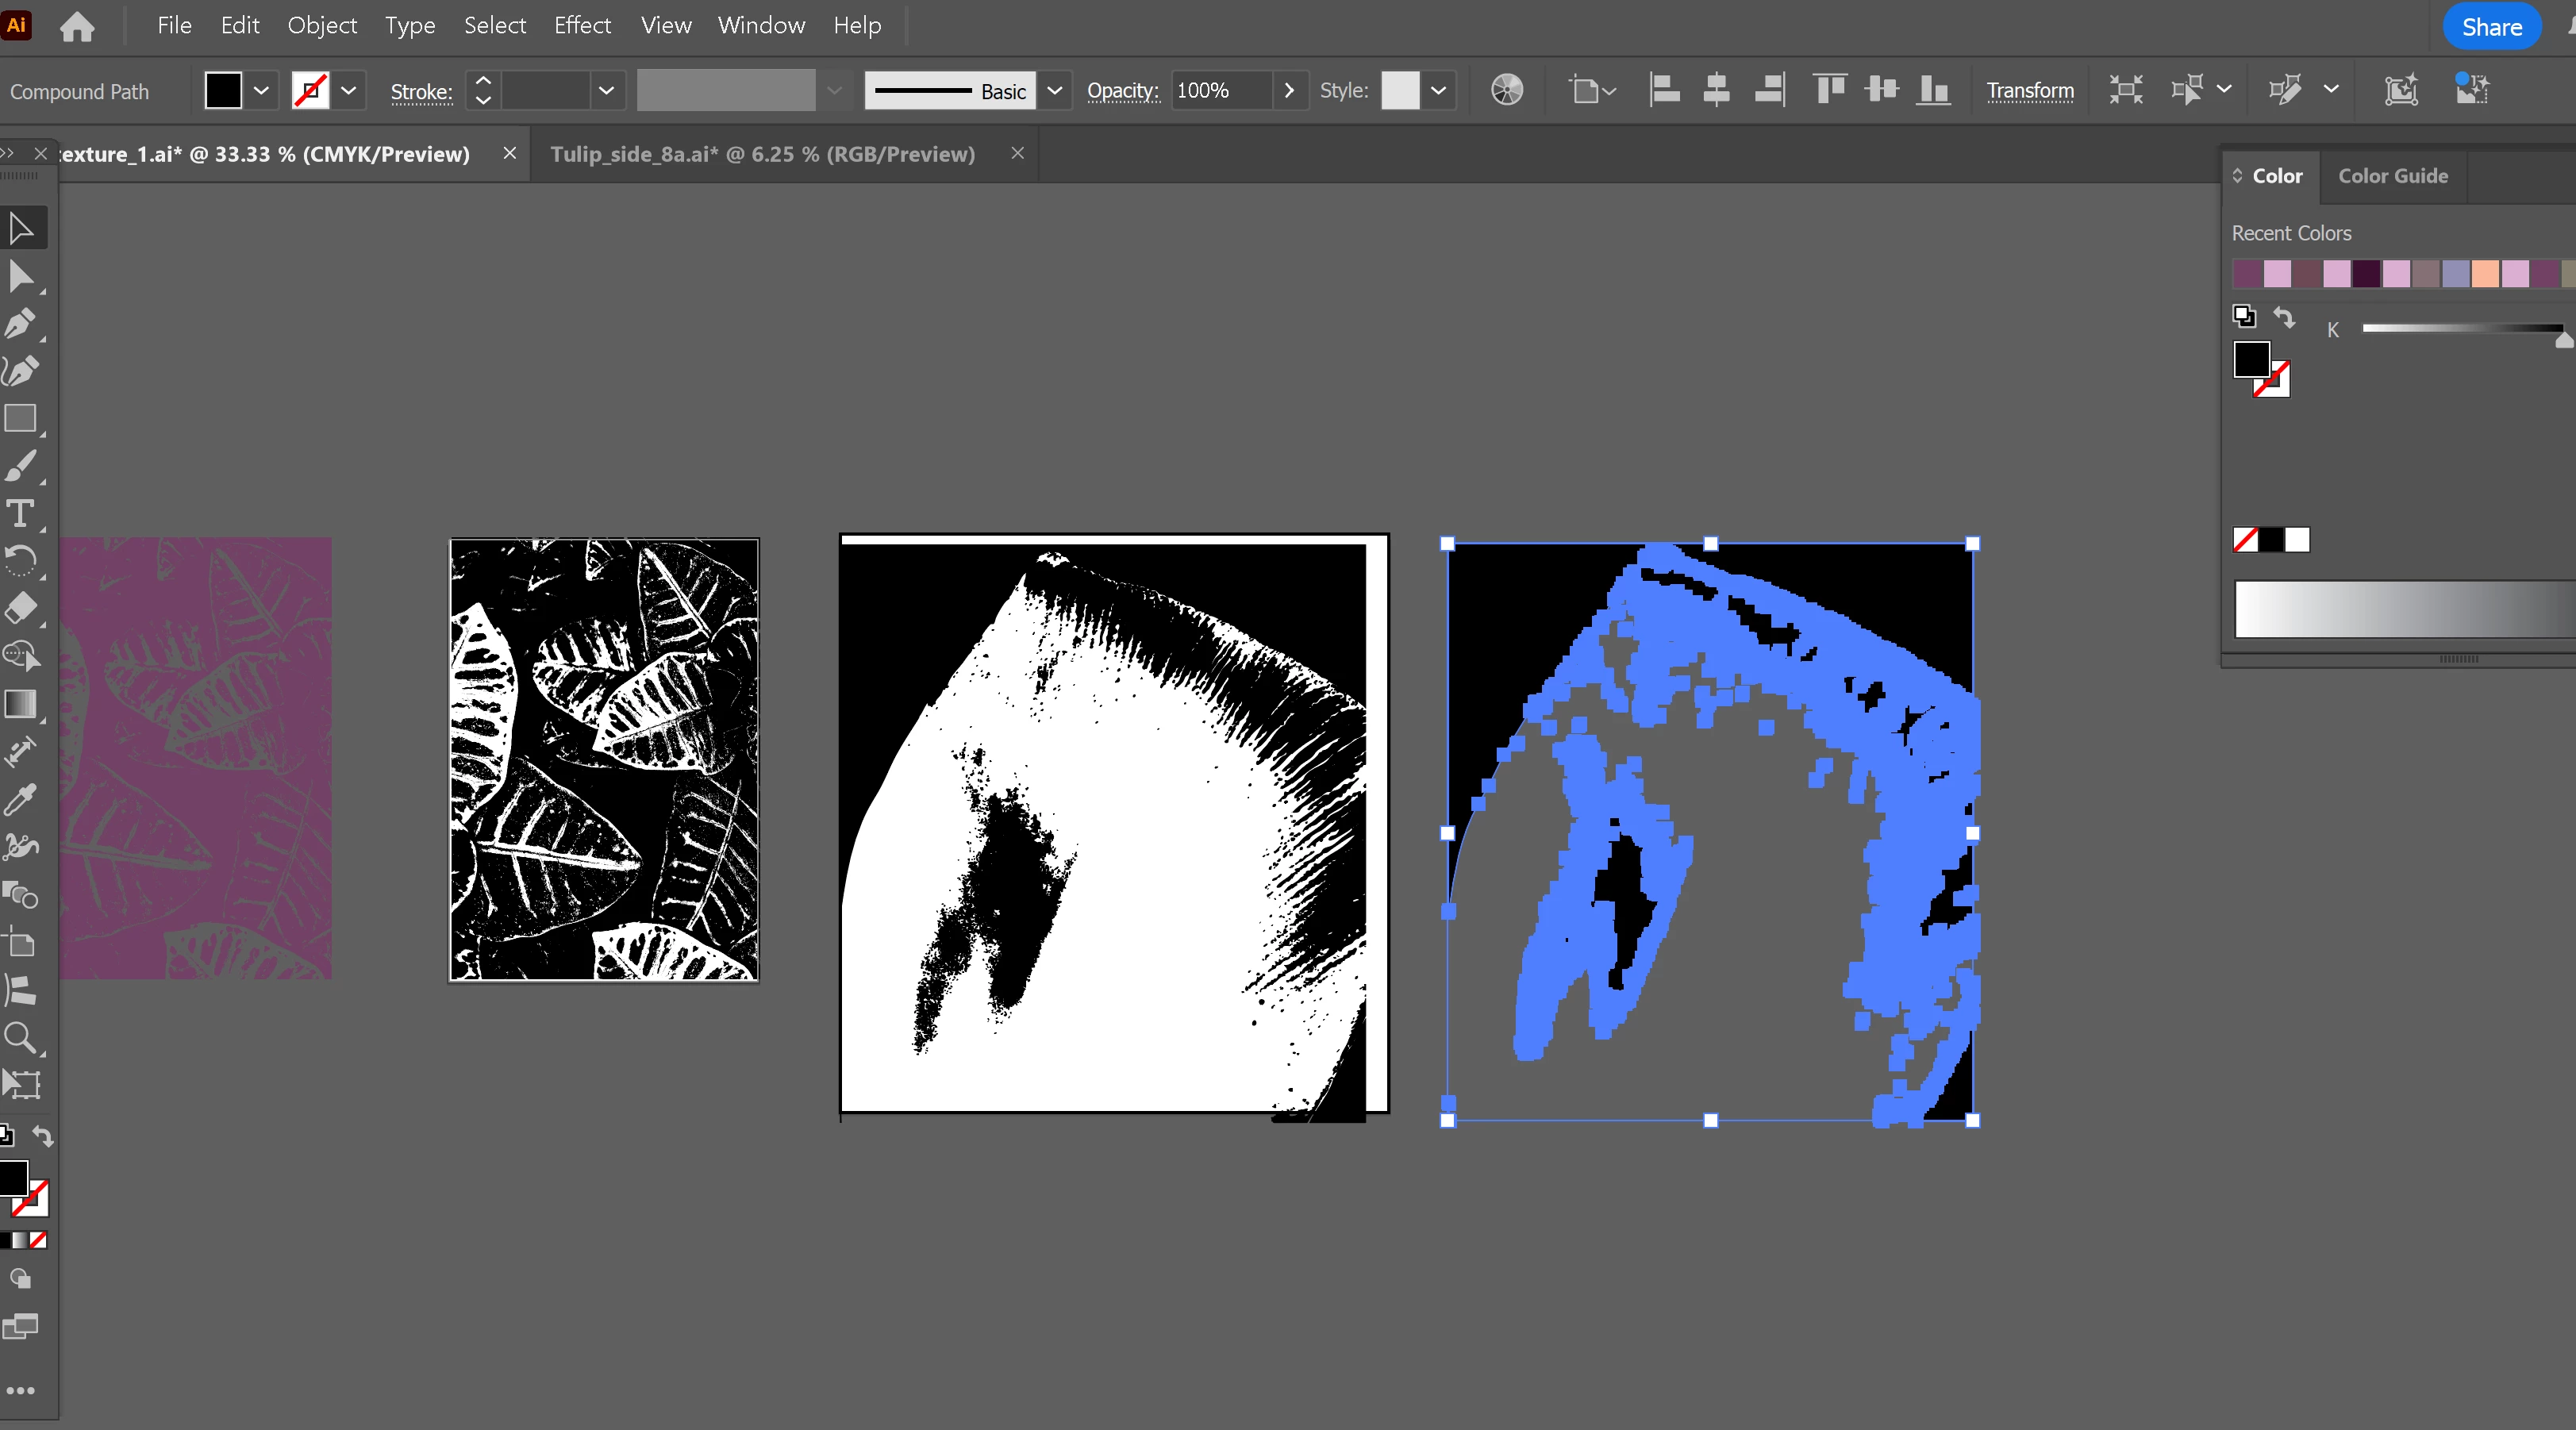Click the grayscale spectrum ramp
Viewport: 2576px width, 1430px height.
click(2404, 608)
